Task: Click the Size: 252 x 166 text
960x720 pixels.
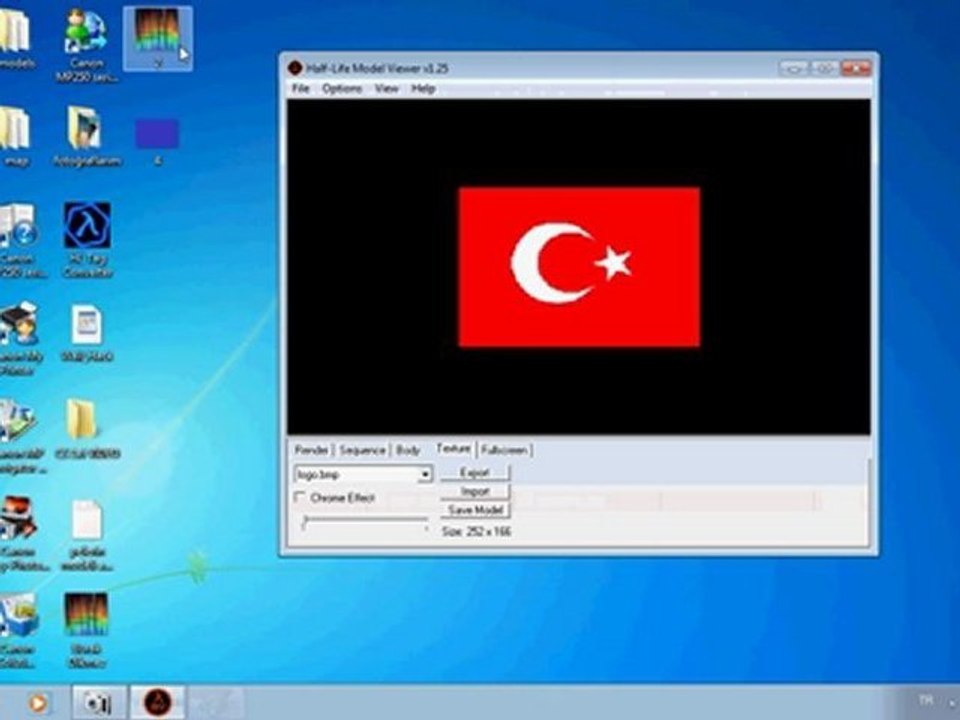Action: click(476, 531)
